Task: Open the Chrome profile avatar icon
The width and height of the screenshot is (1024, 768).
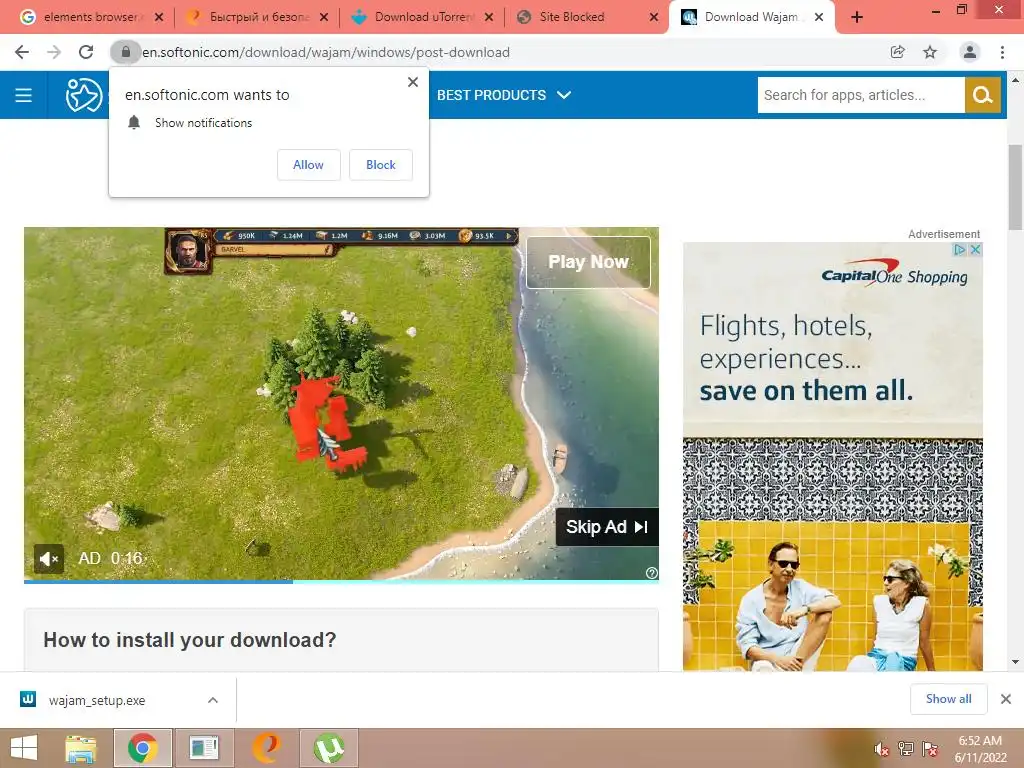Action: tap(970, 52)
